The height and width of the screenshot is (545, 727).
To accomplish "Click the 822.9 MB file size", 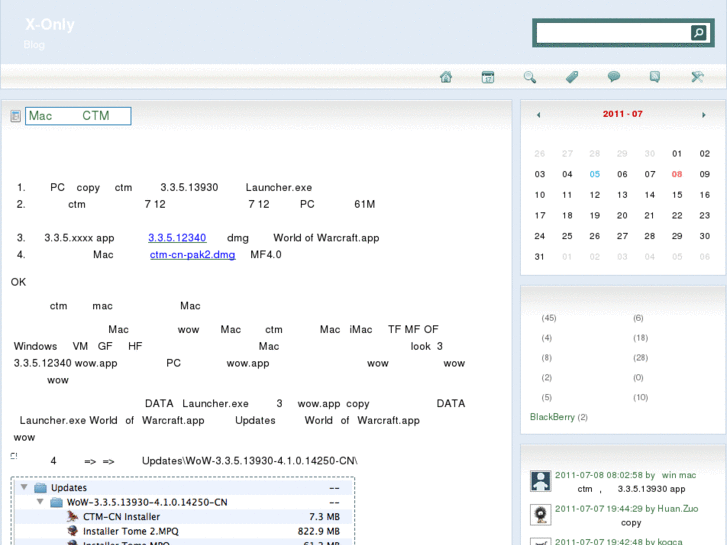I will pyautogui.click(x=319, y=531).
